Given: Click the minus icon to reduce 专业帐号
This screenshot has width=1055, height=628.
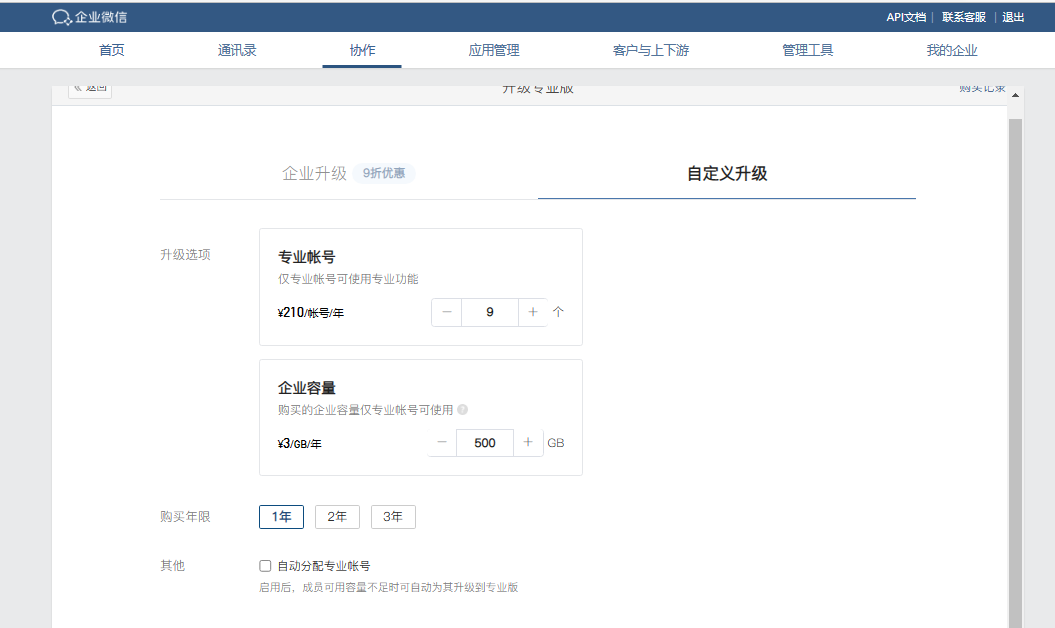Looking at the screenshot, I should tap(446, 312).
